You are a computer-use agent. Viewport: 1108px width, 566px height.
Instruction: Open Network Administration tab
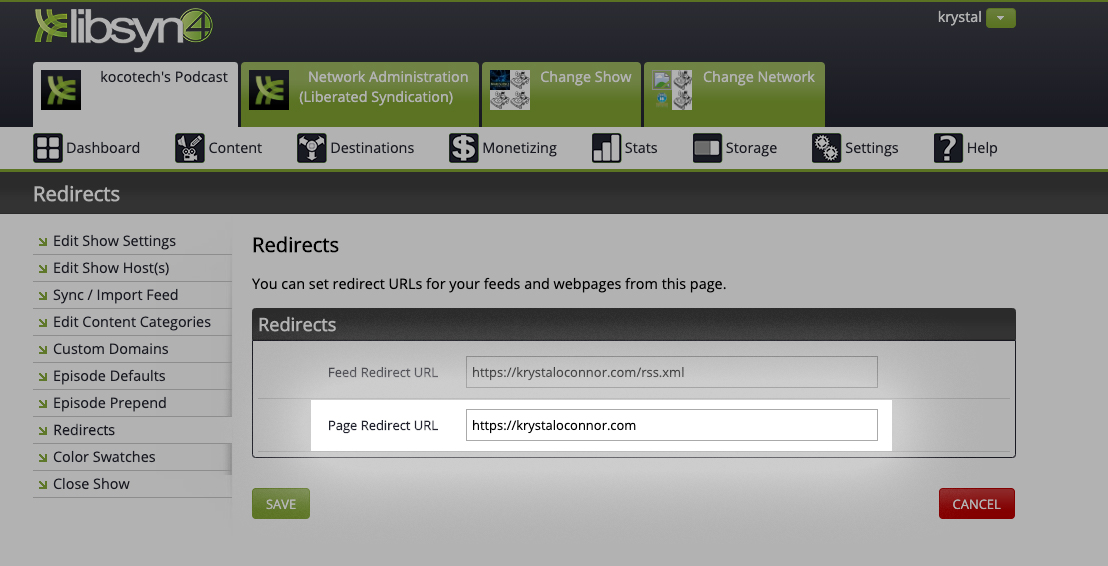coord(360,94)
